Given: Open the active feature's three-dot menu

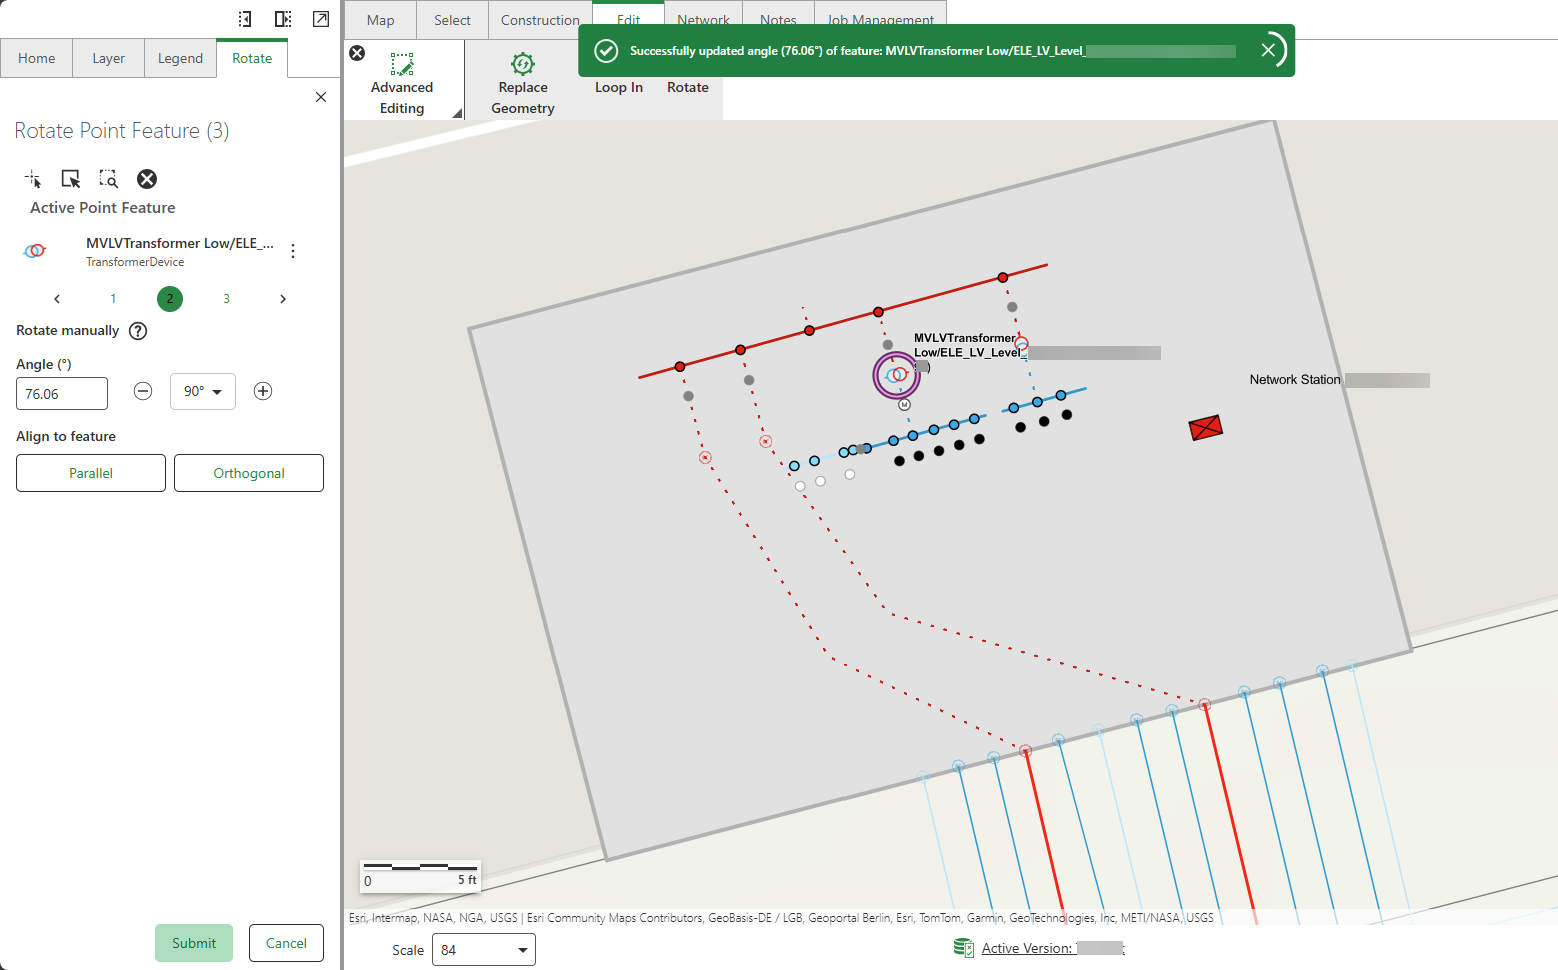Looking at the screenshot, I should click(293, 251).
